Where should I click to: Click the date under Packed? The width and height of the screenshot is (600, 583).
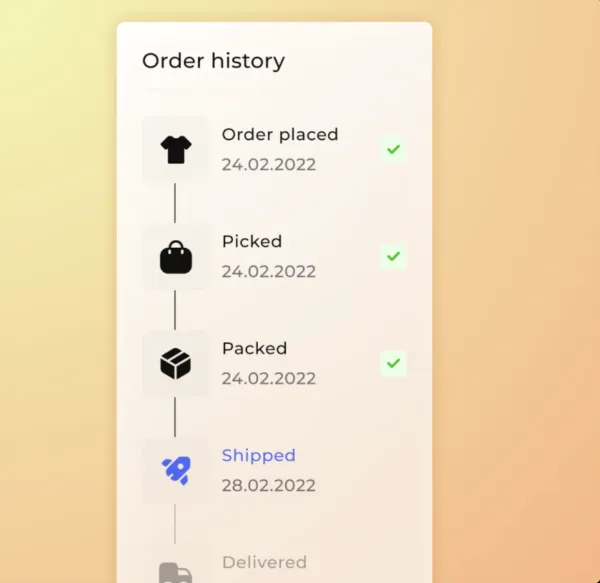tap(268, 378)
